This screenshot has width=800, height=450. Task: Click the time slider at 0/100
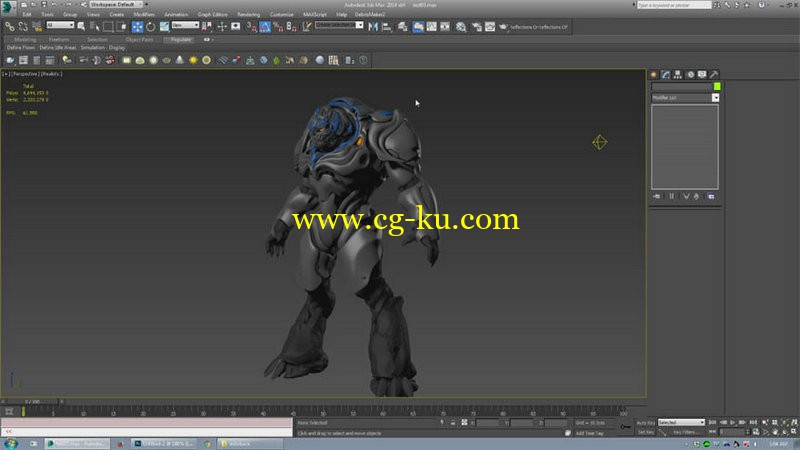[x=32, y=402]
